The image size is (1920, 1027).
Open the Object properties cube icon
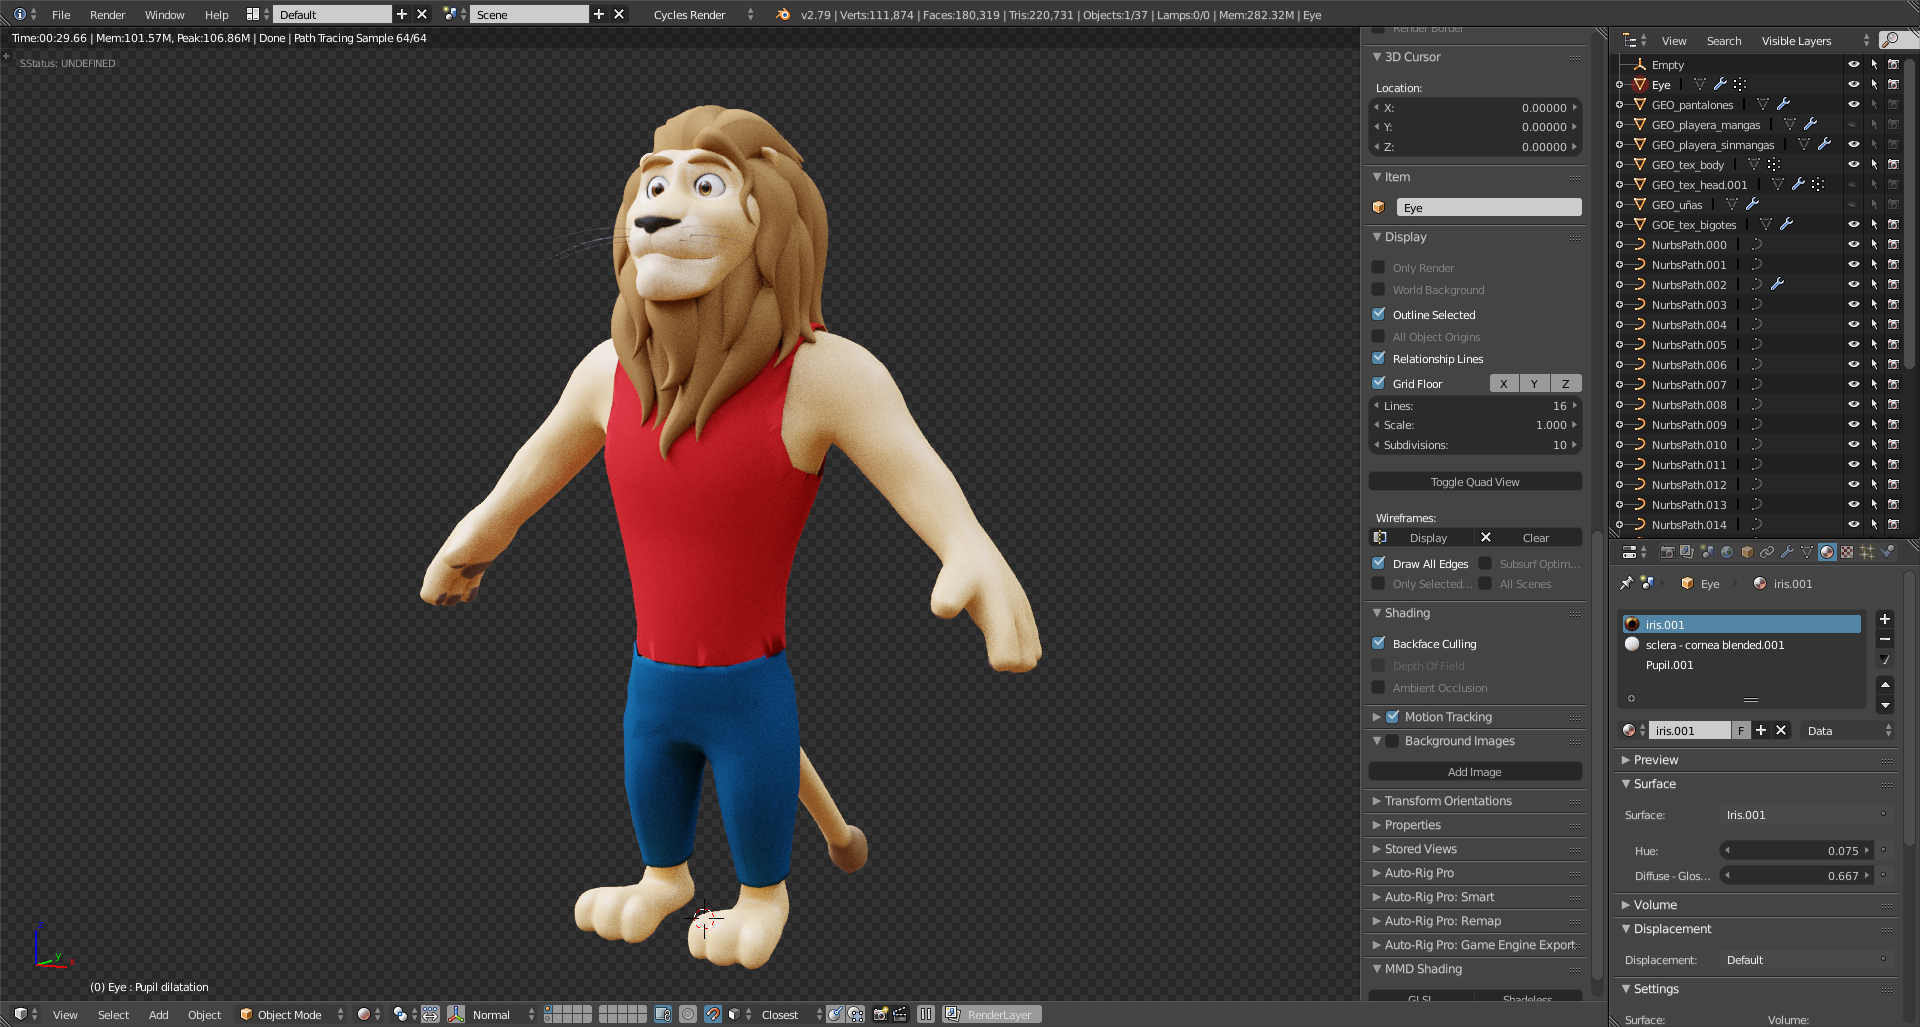(x=1747, y=552)
